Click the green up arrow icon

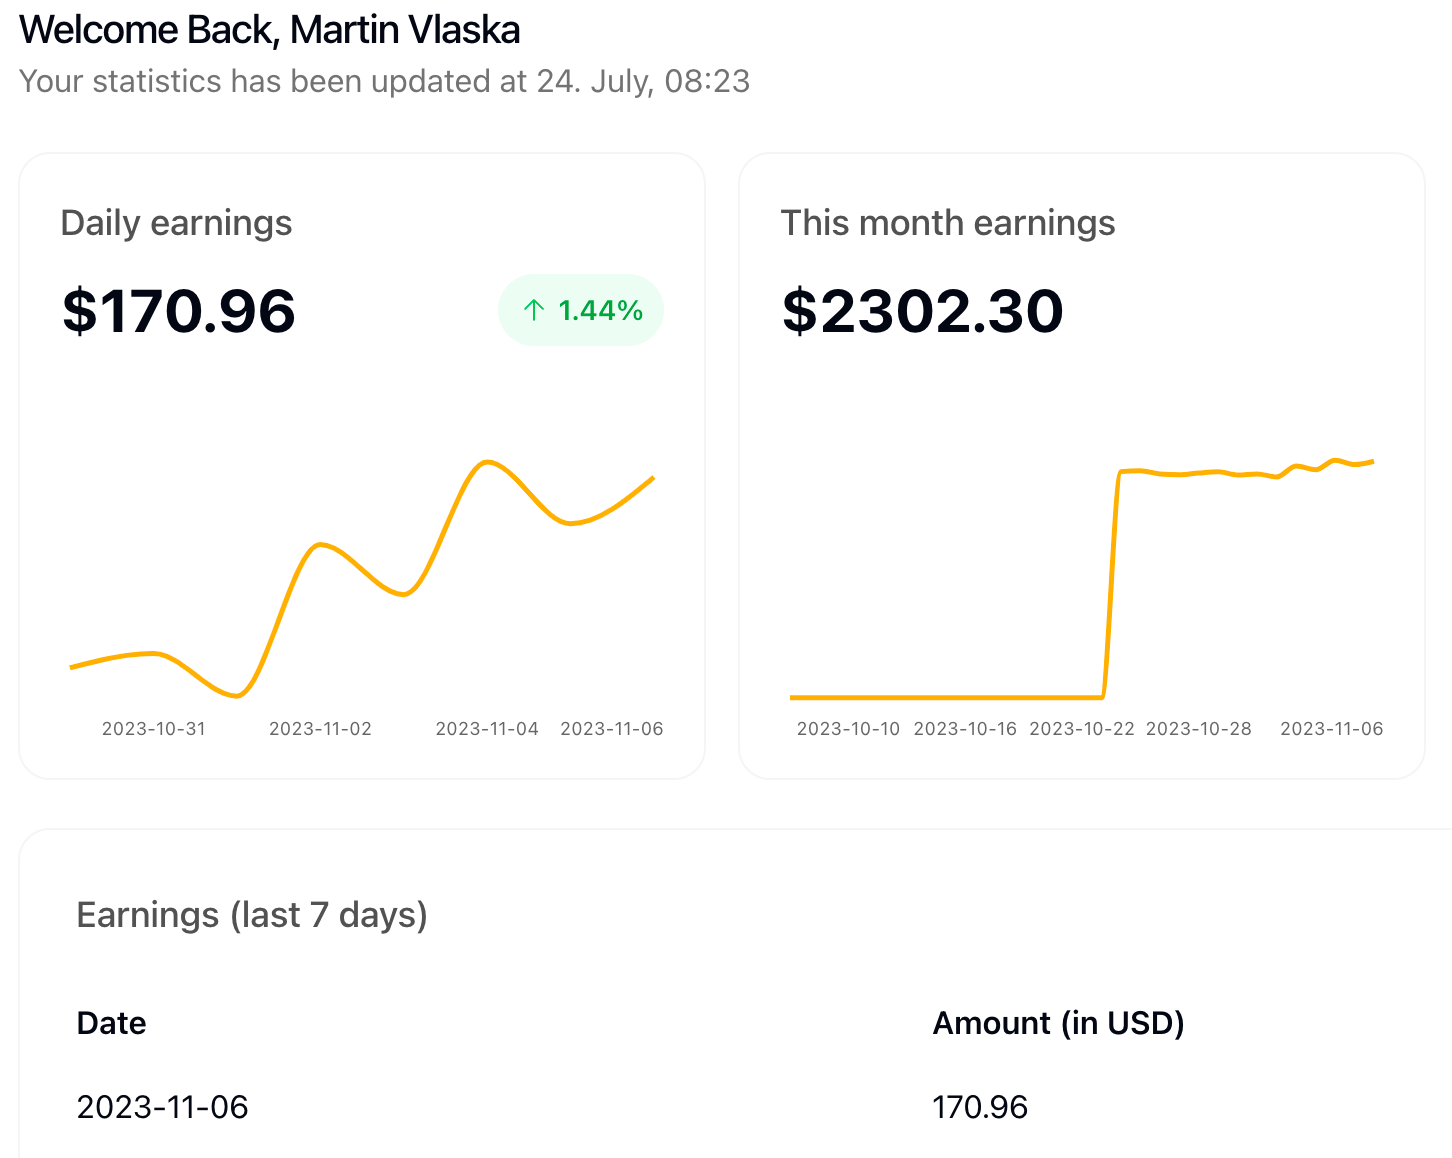[534, 311]
